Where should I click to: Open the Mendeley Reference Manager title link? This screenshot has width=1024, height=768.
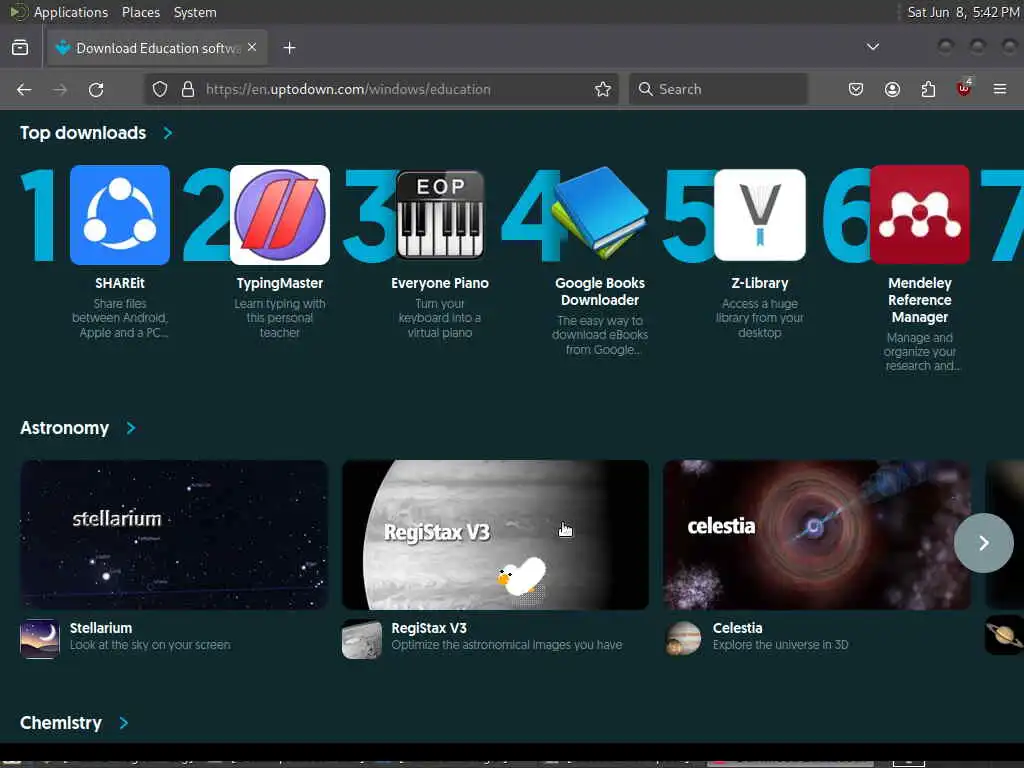tap(920, 300)
